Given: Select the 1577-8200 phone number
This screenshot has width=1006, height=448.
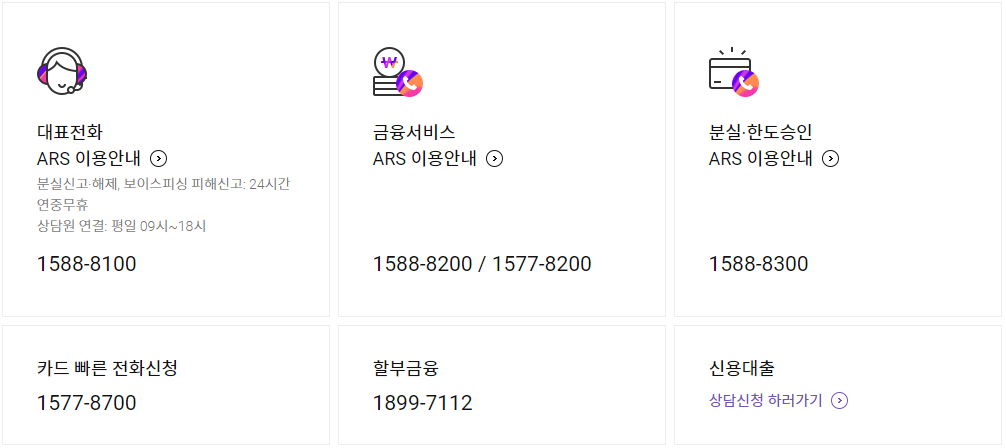Looking at the screenshot, I should click(x=541, y=264).
